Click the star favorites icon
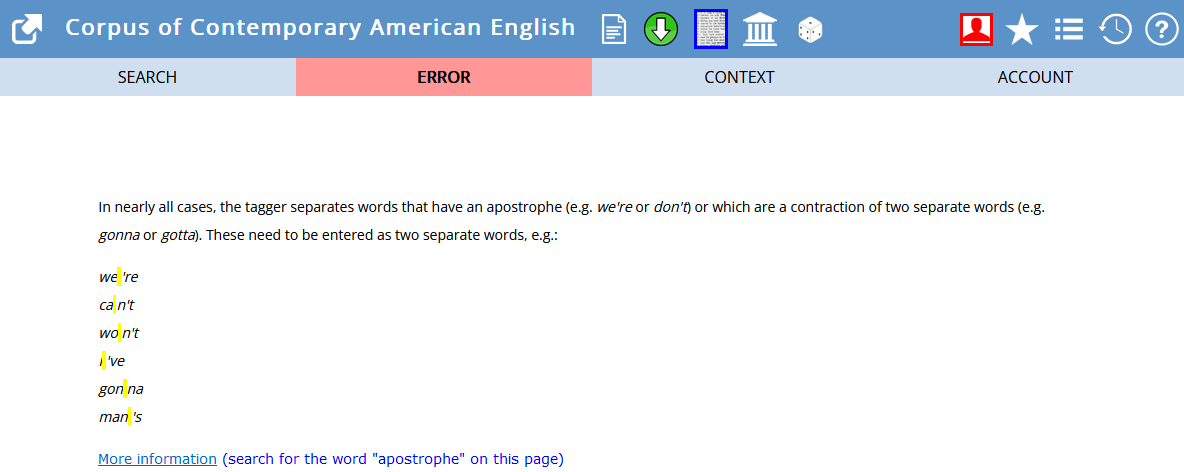 pos(1022,30)
